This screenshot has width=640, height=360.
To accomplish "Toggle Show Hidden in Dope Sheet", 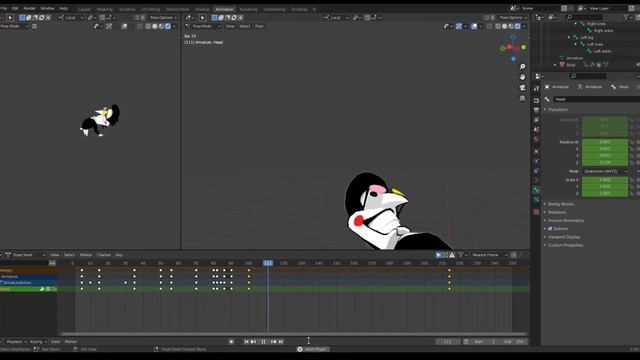I will tap(445, 255).
